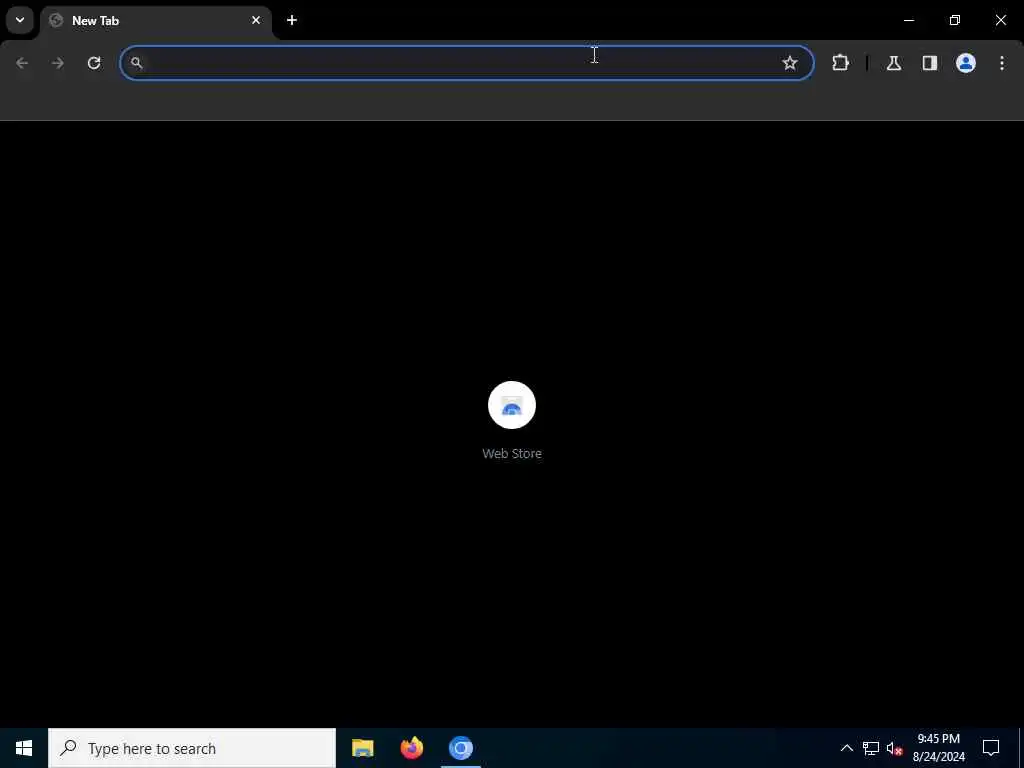Focus the address bar field
This screenshot has height=768, width=1024.
(467, 63)
